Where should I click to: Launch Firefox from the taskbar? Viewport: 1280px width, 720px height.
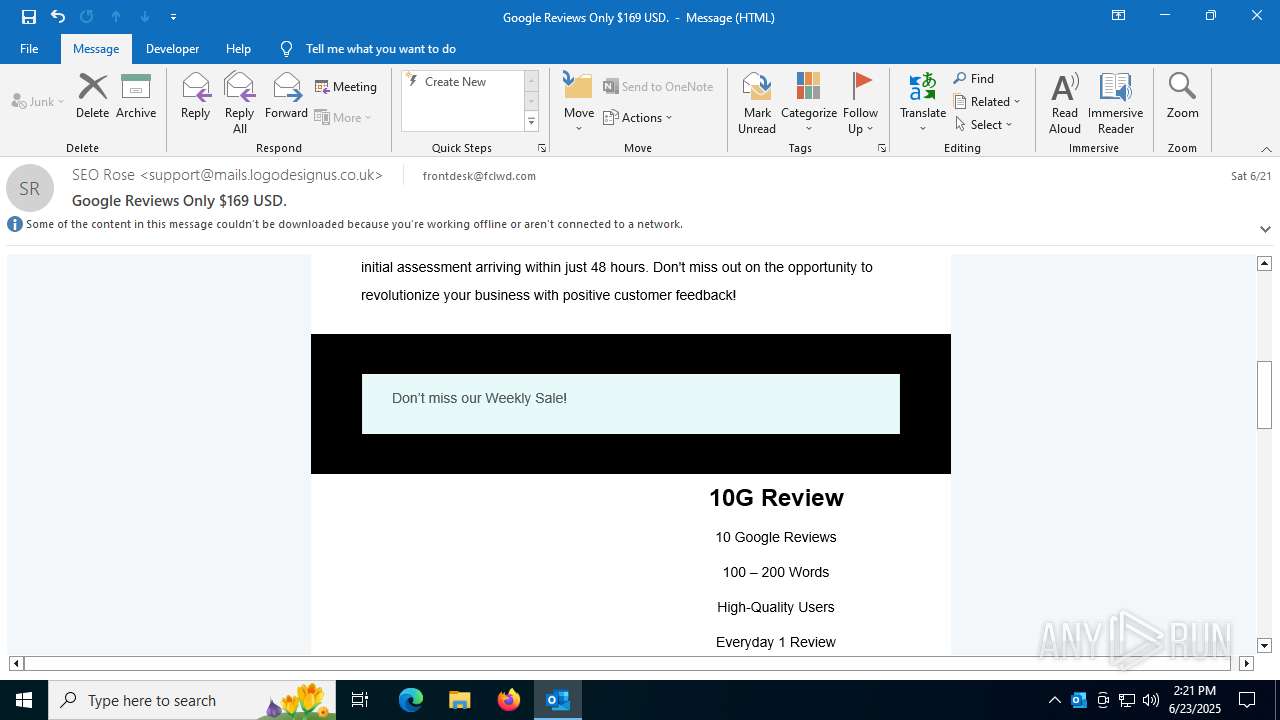pos(508,700)
